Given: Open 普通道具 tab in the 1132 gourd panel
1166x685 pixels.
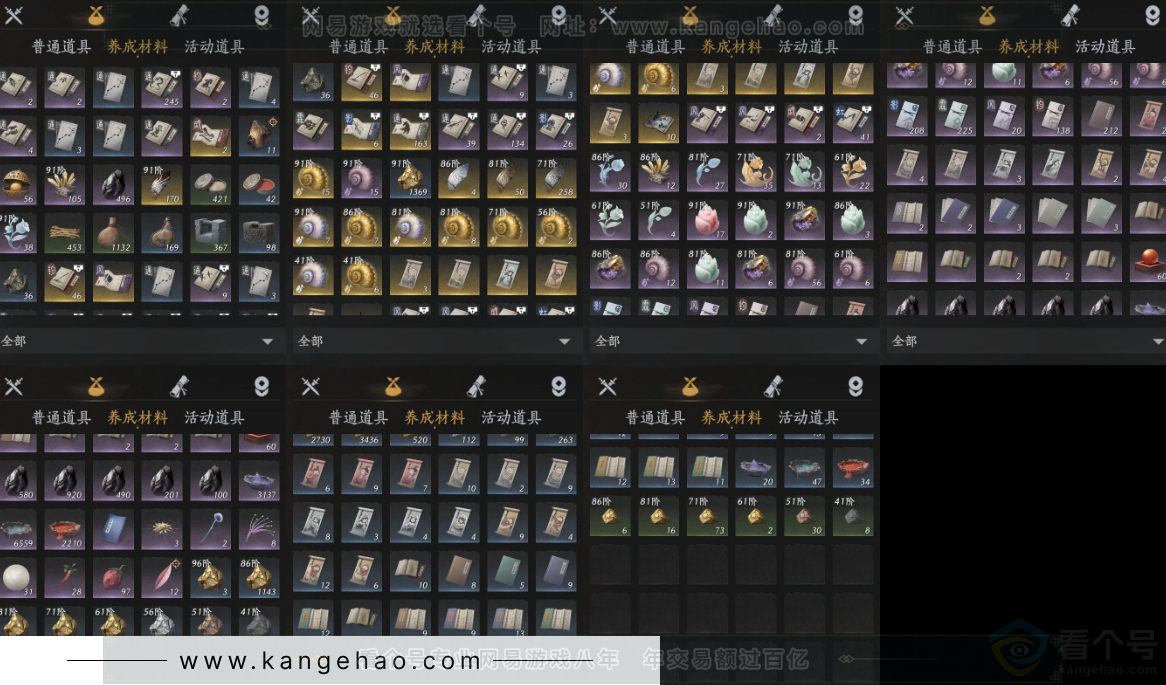Looking at the screenshot, I should coord(61,46).
